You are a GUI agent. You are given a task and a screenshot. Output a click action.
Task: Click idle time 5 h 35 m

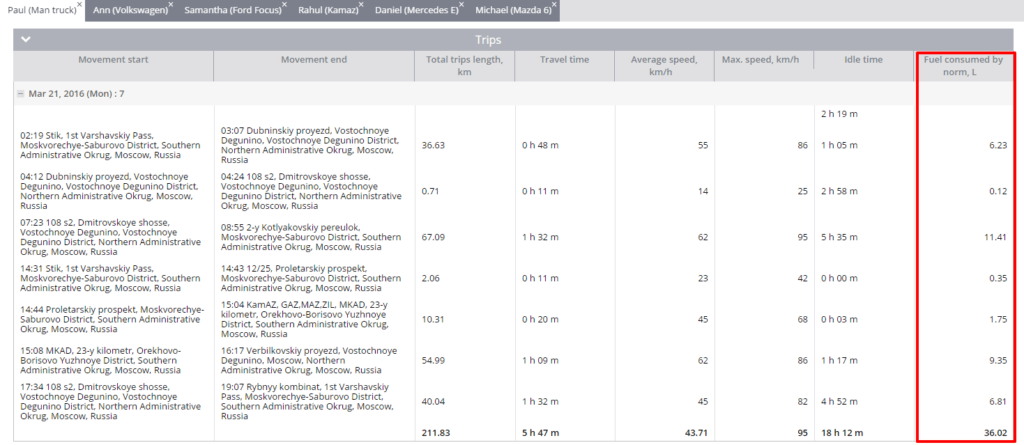[839, 237]
